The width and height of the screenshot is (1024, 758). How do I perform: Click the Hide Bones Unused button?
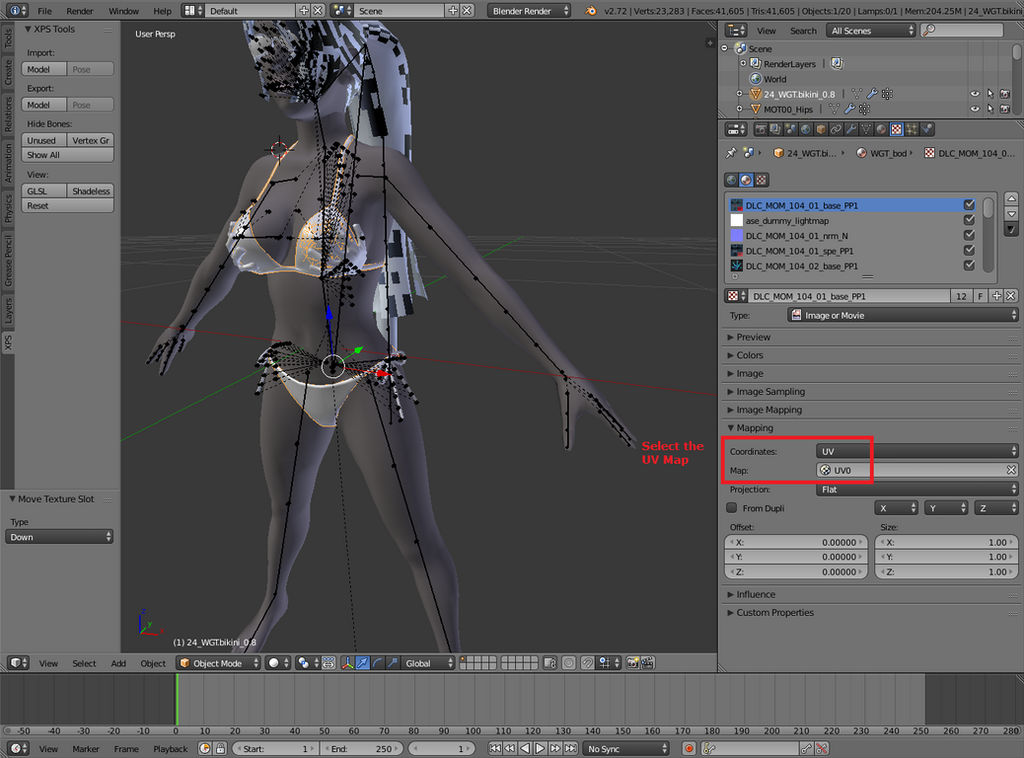click(x=44, y=140)
